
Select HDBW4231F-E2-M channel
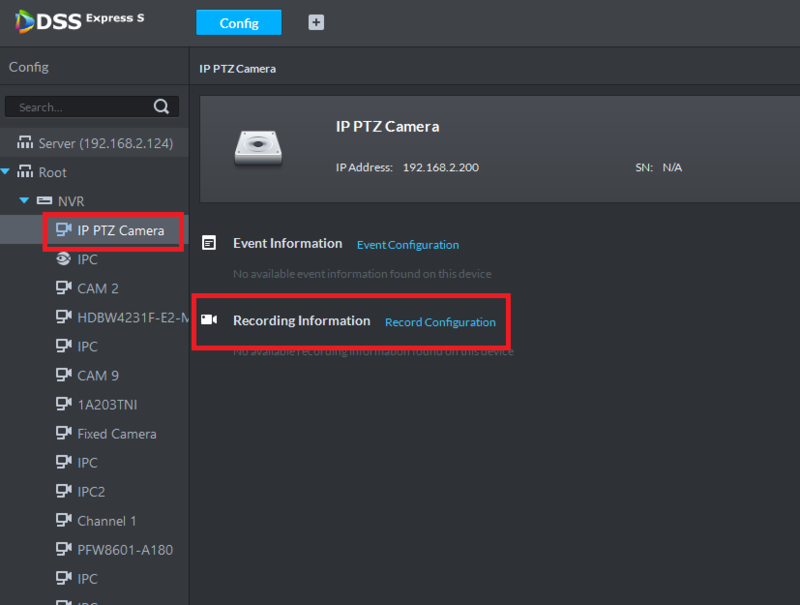[x=133, y=318]
